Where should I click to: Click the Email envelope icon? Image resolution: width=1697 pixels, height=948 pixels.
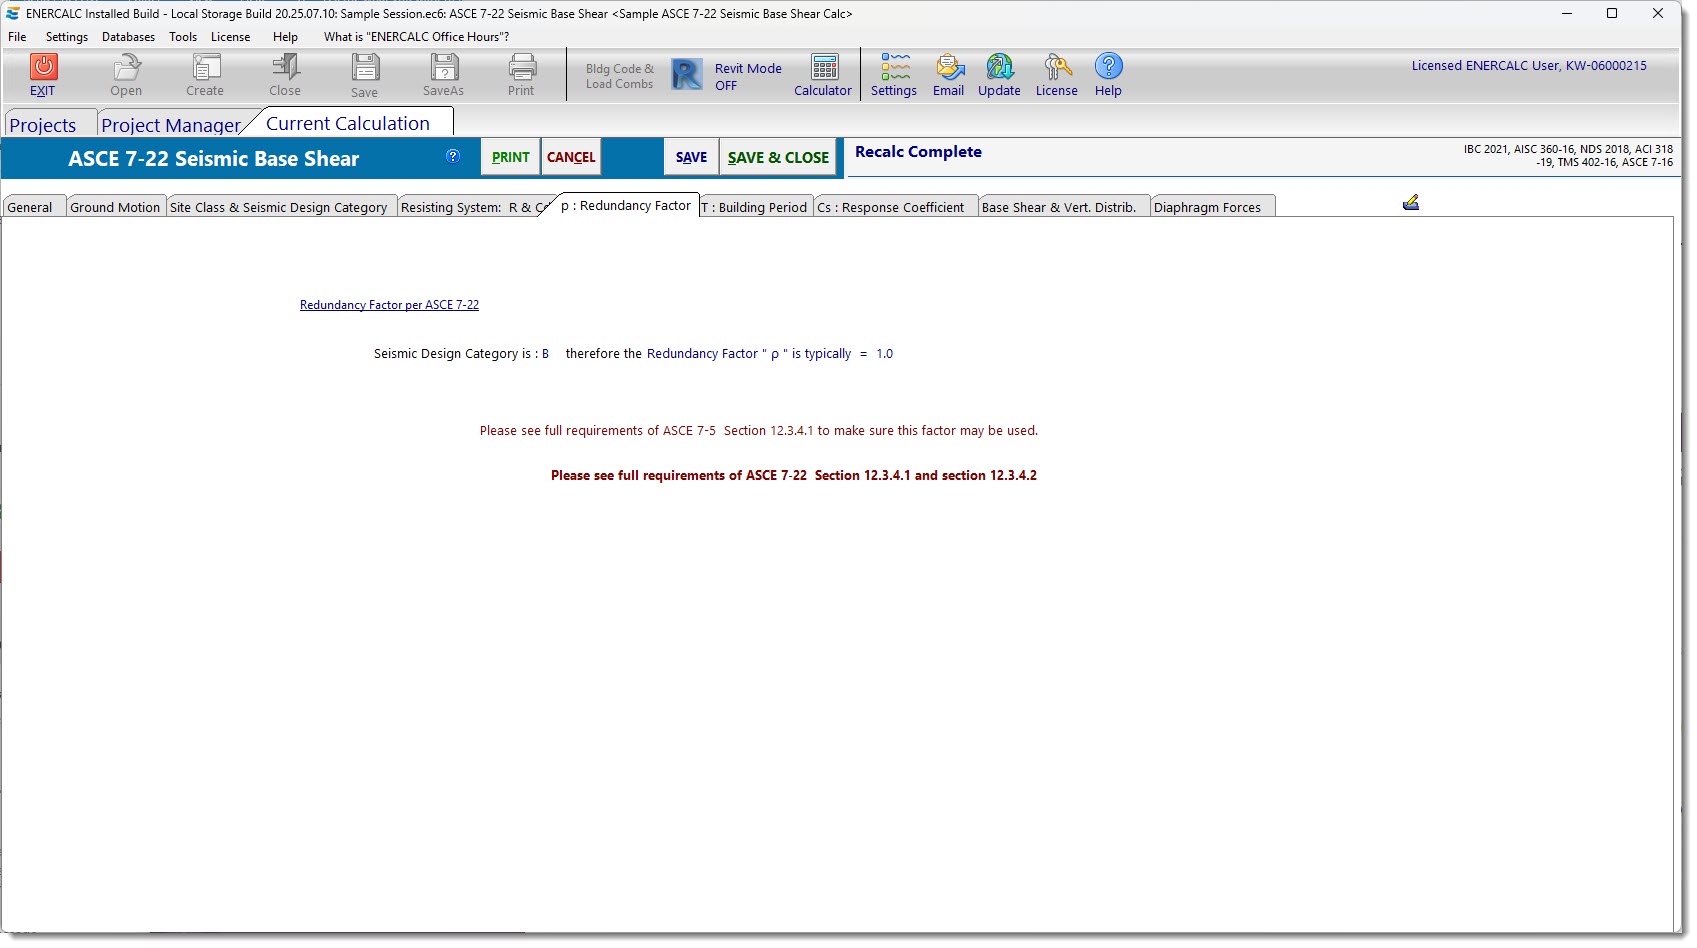point(948,68)
